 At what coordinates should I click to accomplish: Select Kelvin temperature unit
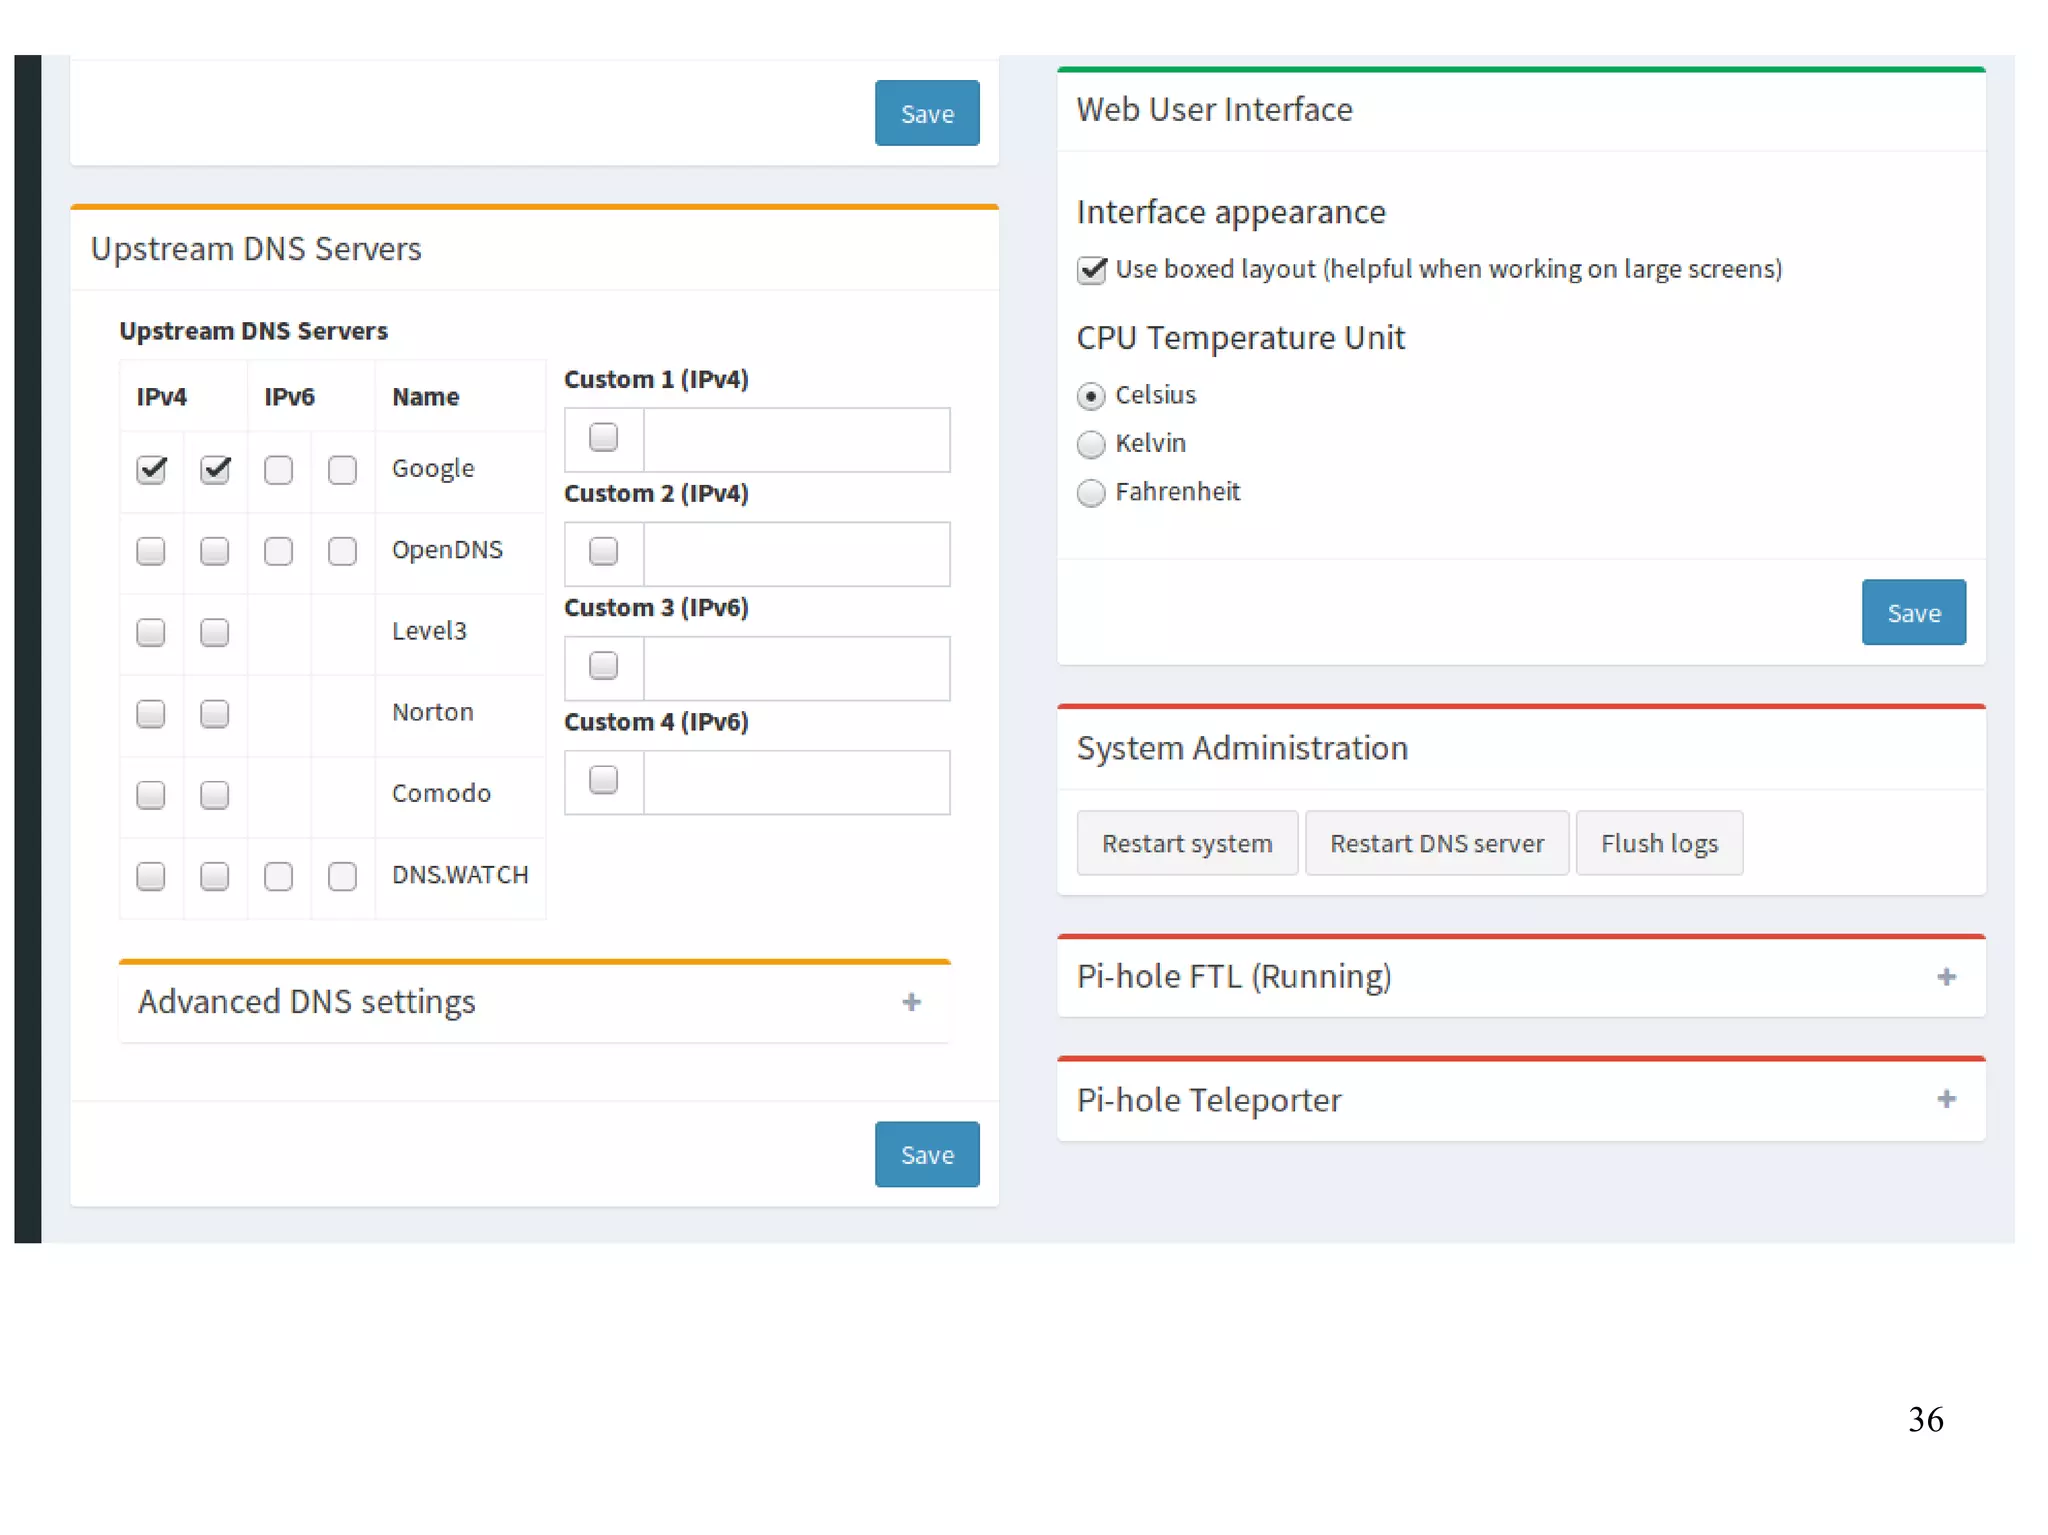[1091, 444]
